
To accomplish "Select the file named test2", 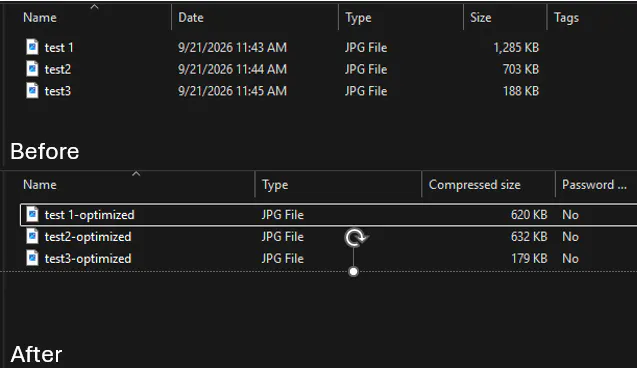I will (58, 69).
